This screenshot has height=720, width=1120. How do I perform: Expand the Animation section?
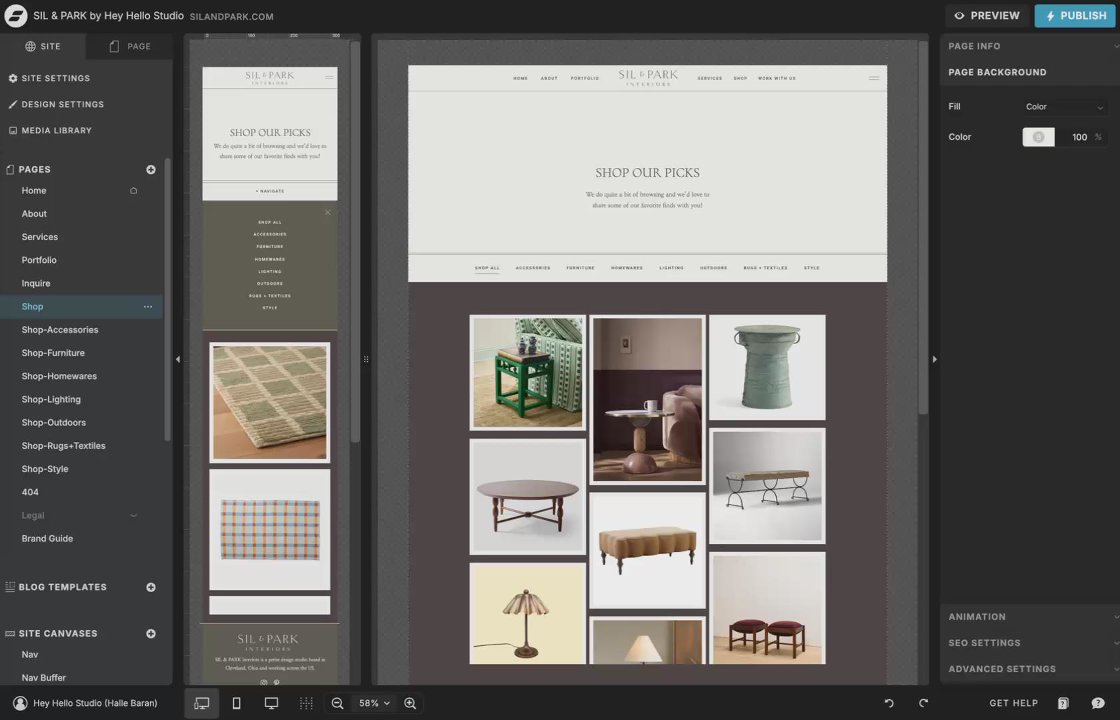(1029, 616)
